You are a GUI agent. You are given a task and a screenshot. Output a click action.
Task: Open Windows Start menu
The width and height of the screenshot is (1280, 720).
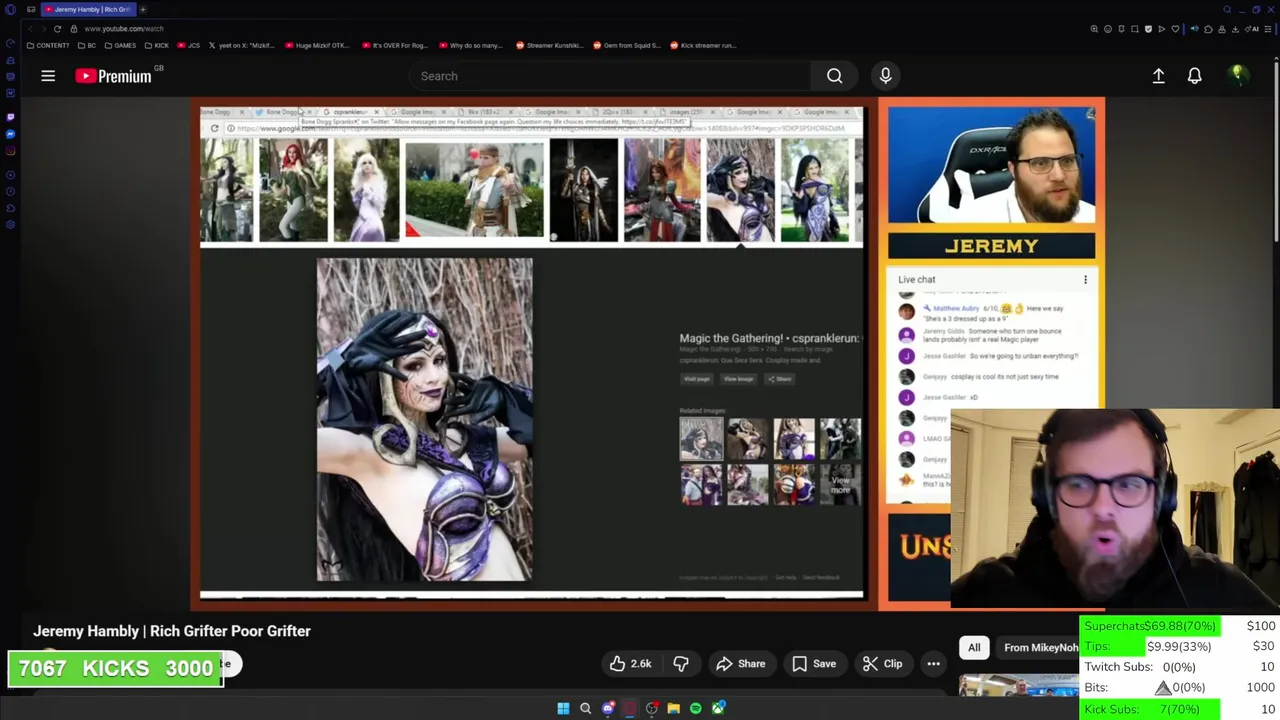(x=563, y=708)
